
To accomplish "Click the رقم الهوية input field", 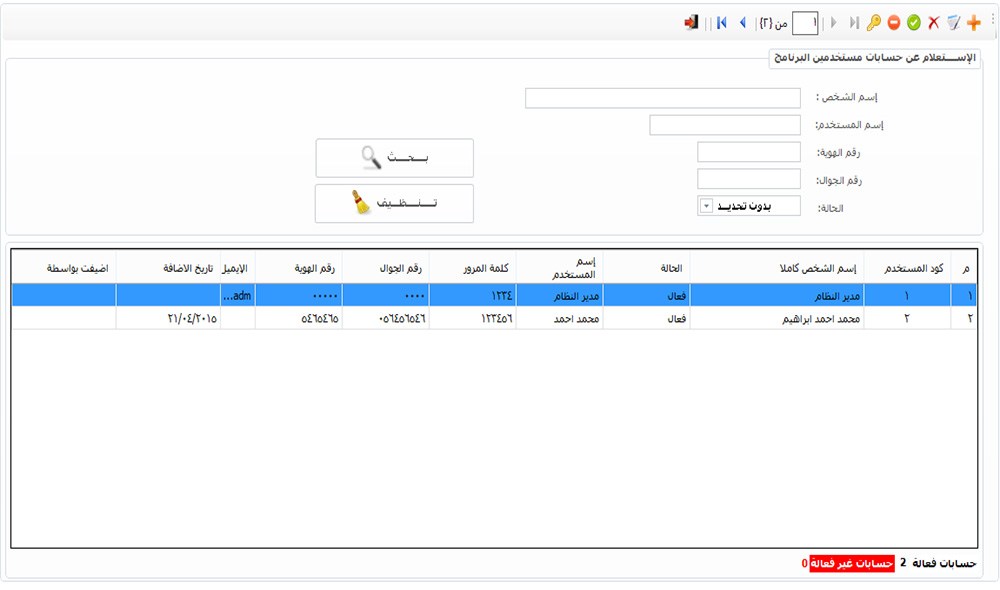I will pos(748,152).
